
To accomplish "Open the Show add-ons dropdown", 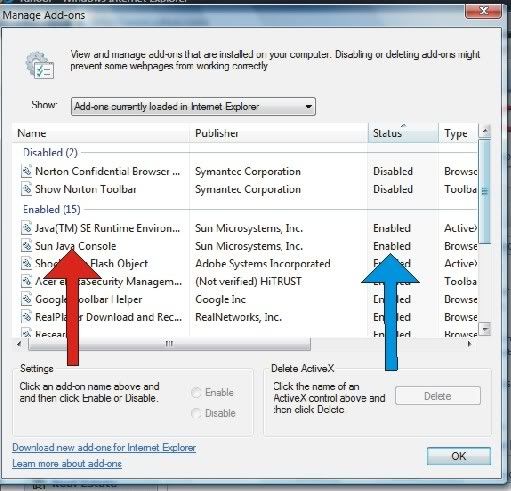I will pos(193,107).
